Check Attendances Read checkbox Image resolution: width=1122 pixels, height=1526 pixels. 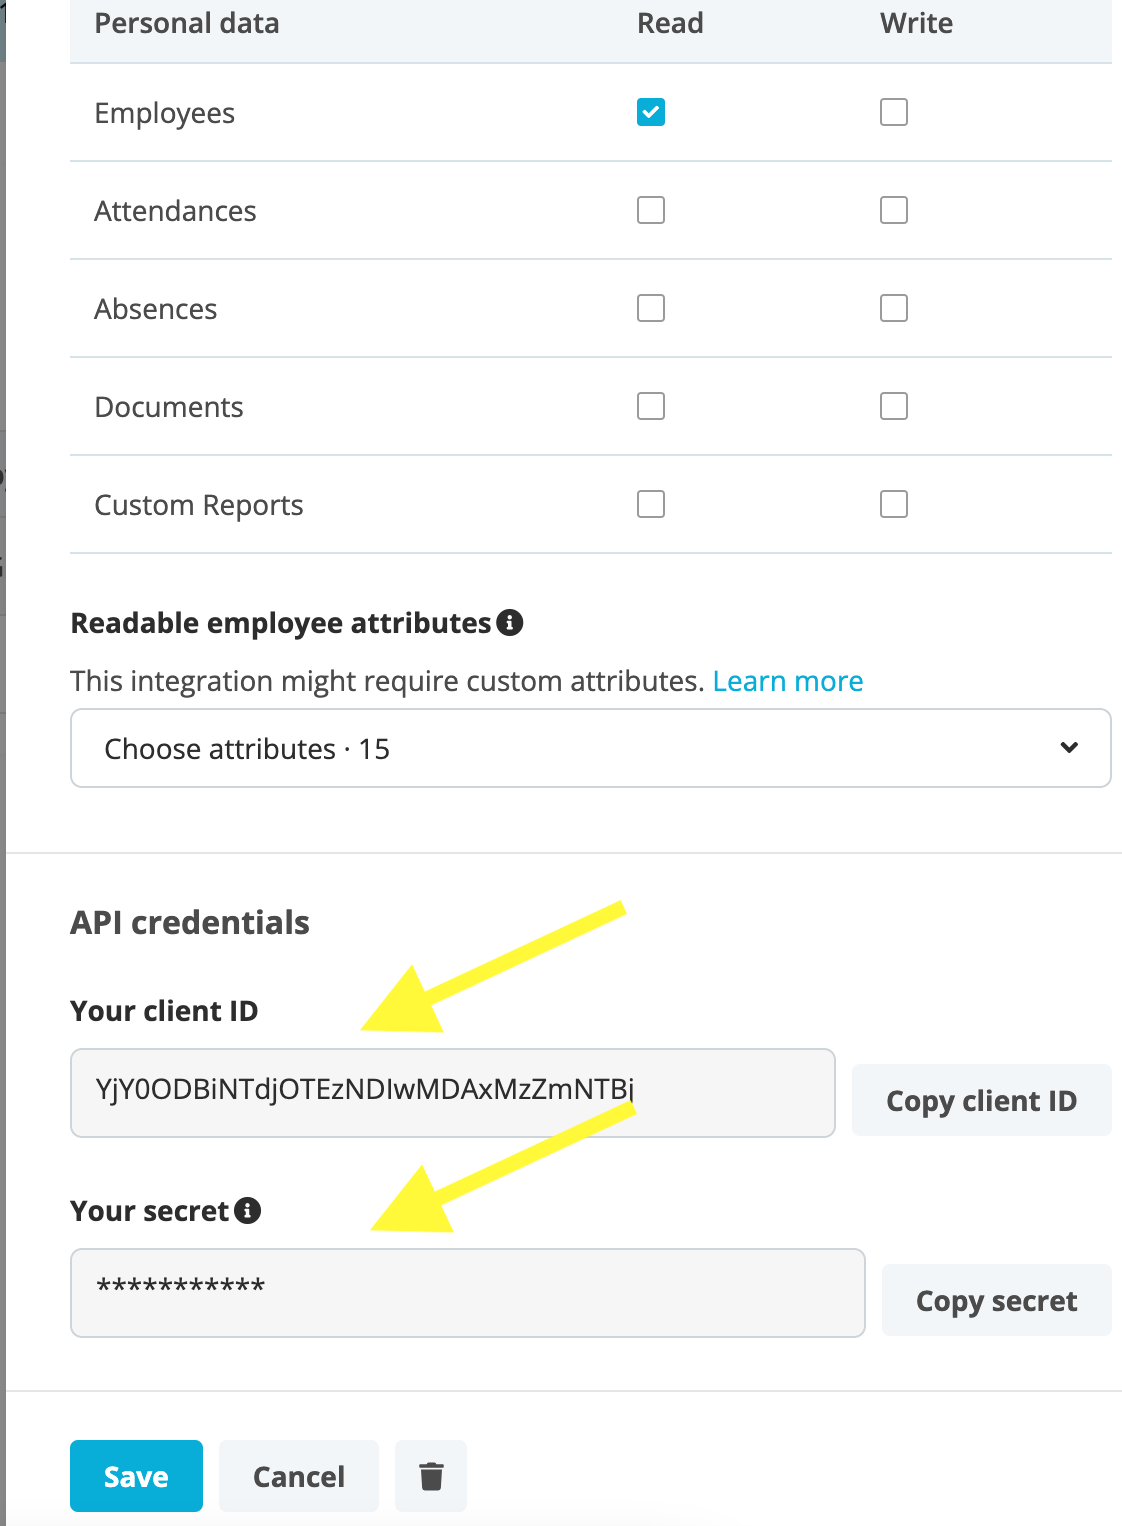pyautogui.click(x=651, y=210)
